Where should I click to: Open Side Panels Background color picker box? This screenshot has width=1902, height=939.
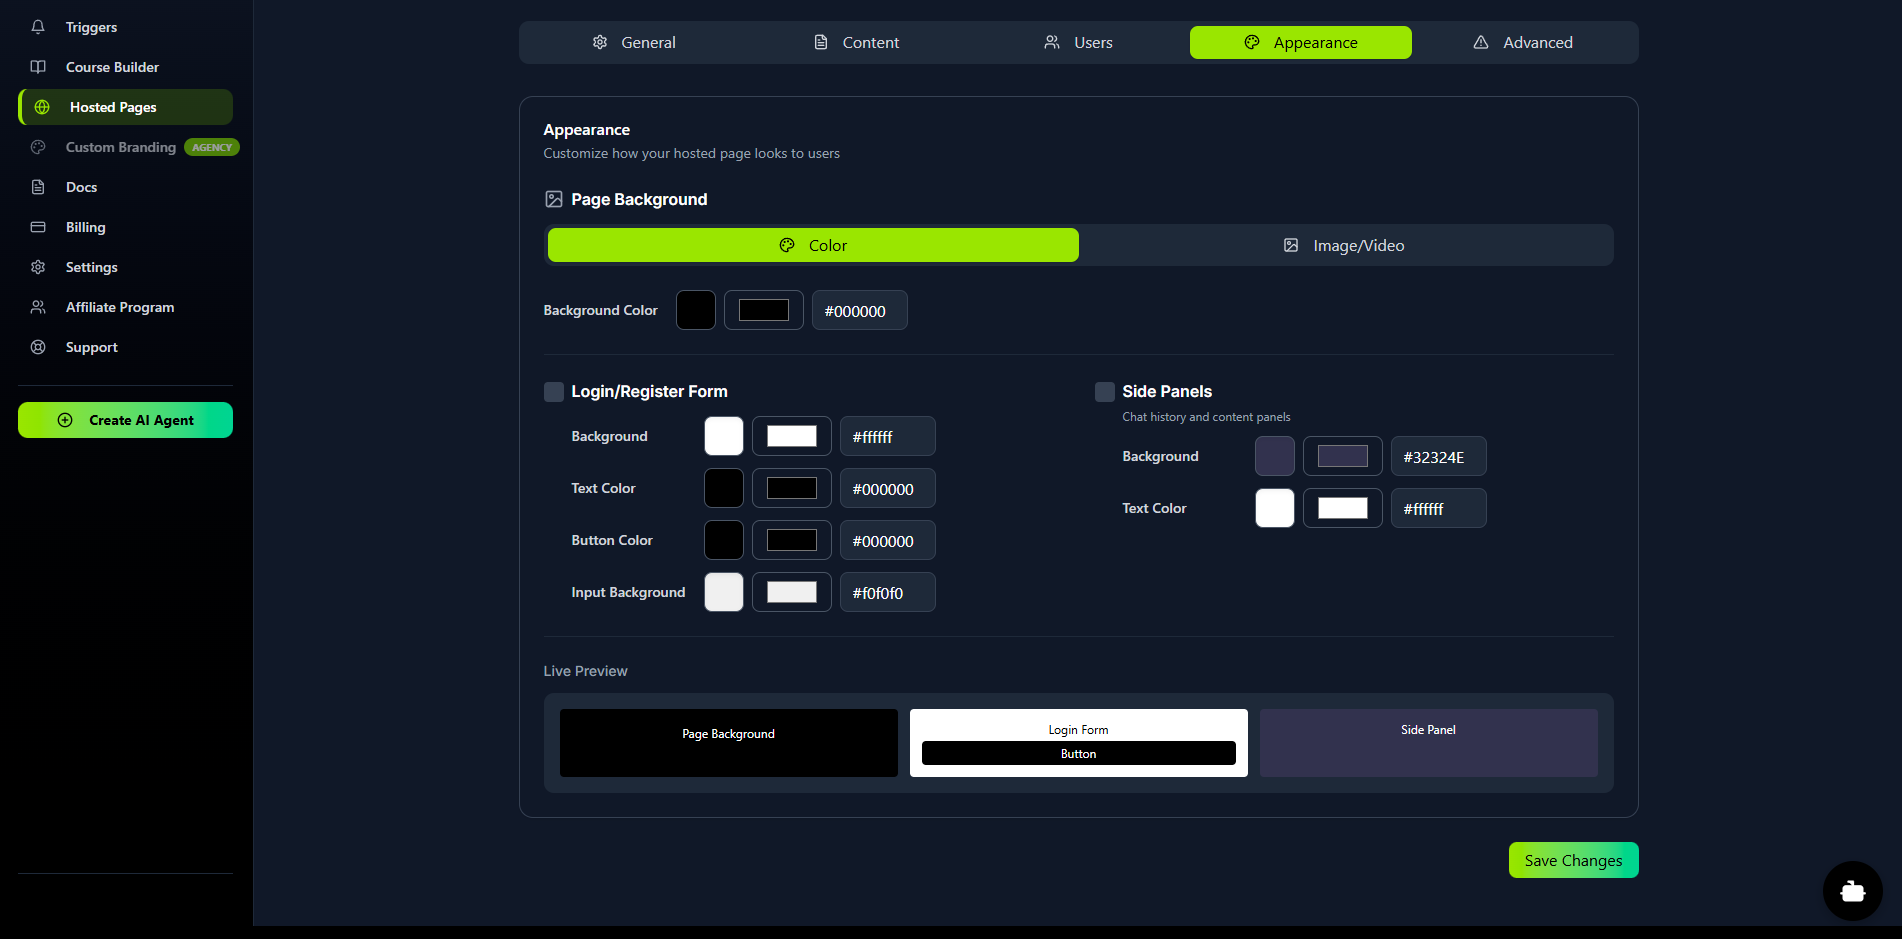1342,456
